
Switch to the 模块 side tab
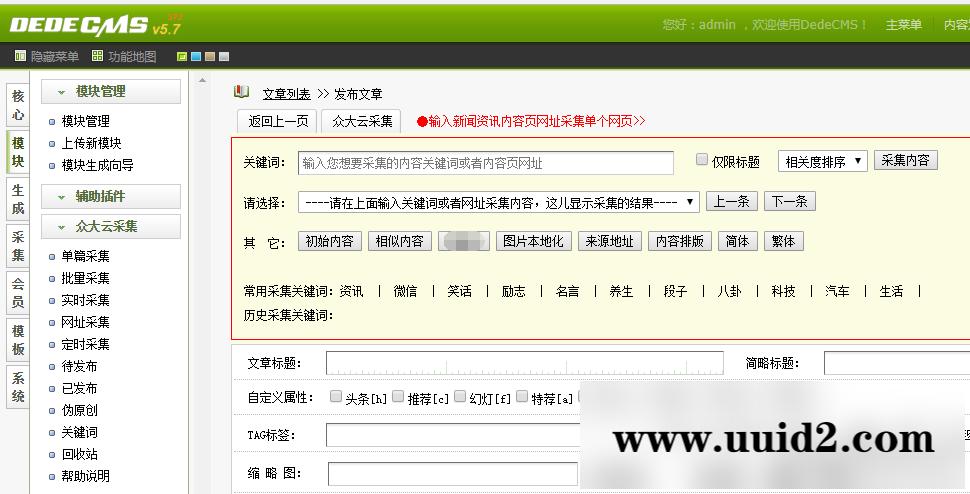click(18, 152)
